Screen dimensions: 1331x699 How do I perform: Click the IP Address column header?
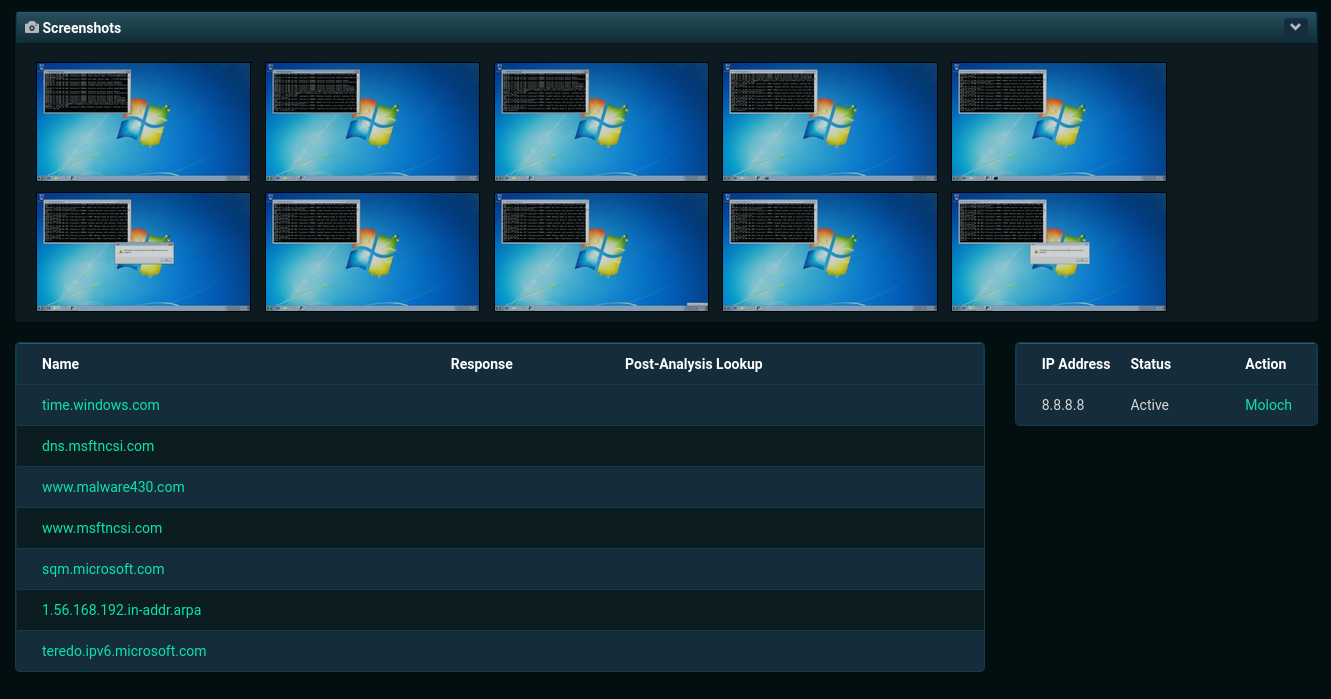pos(1076,364)
